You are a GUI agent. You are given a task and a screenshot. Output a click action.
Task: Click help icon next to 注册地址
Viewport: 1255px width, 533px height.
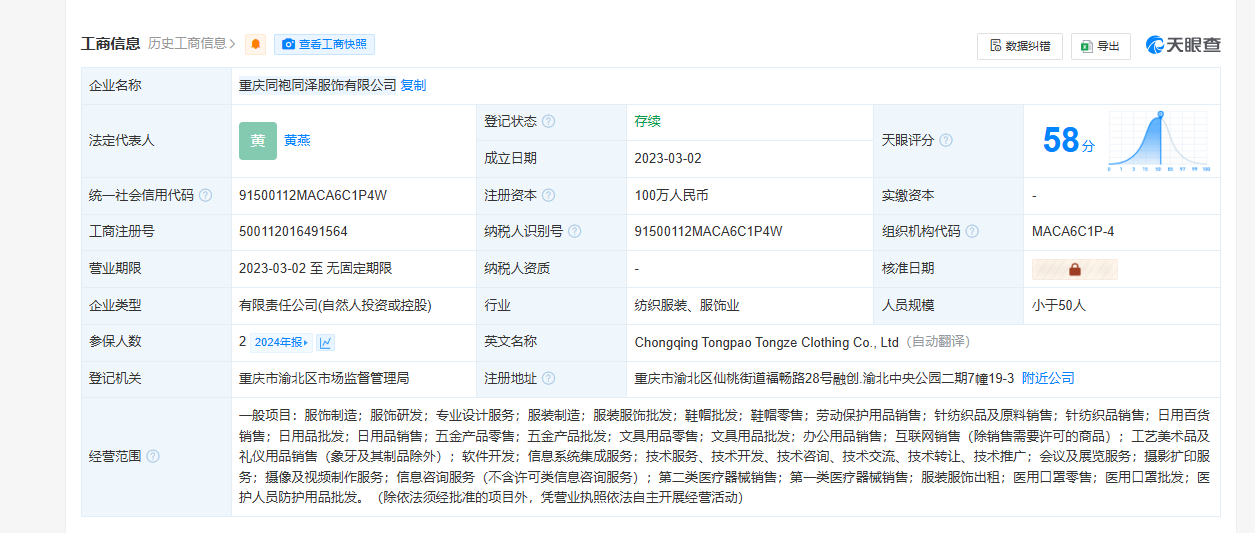pos(548,378)
